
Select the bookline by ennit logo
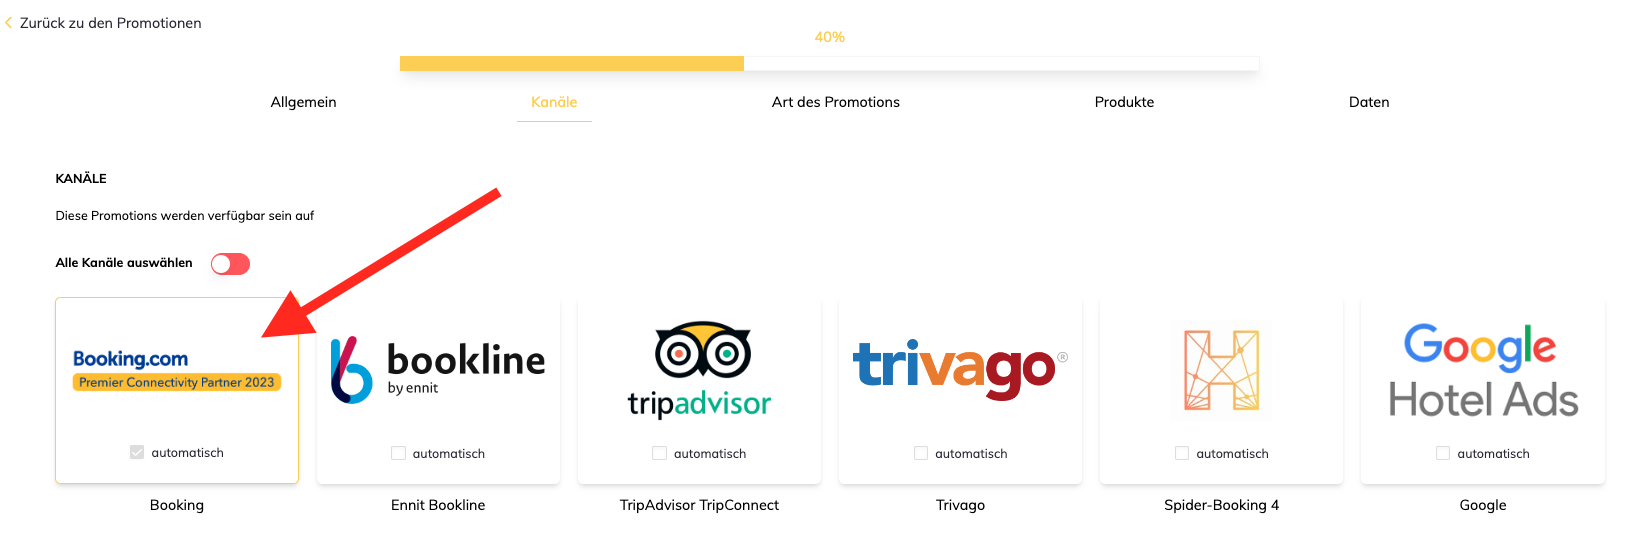pos(438,370)
